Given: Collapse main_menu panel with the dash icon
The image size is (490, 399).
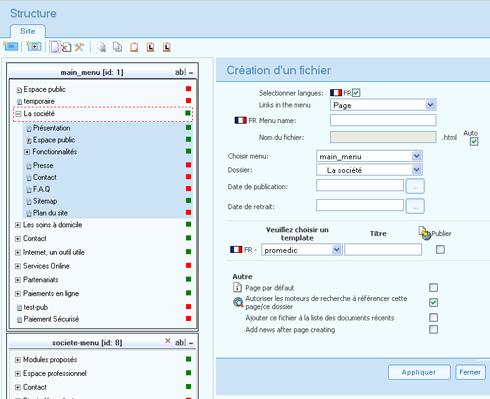Looking at the screenshot, I should coord(191,72).
